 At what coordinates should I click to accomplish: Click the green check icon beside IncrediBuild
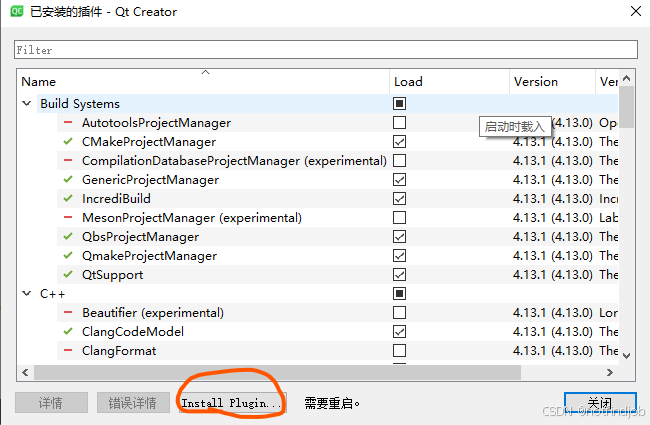[68, 199]
